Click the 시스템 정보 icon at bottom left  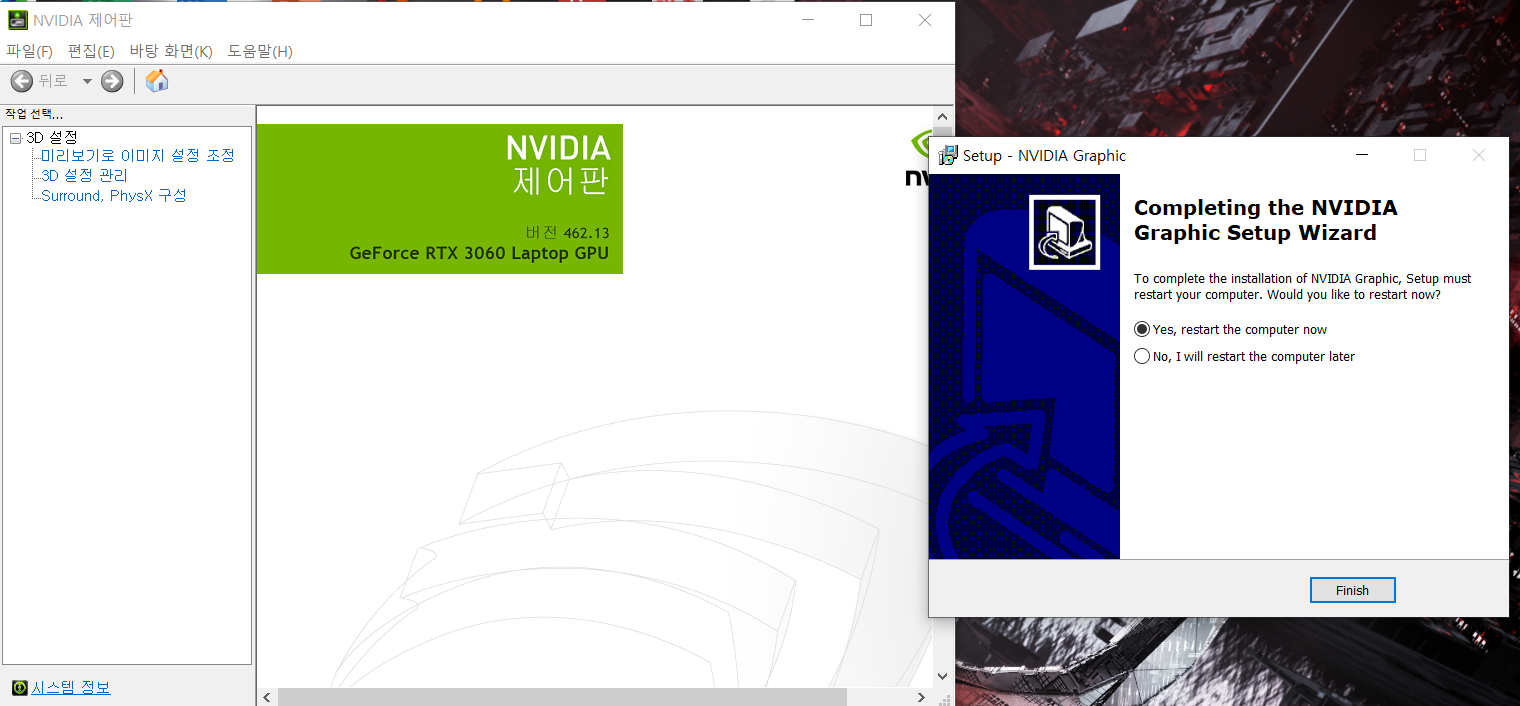pyautogui.click(x=19, y=688)
